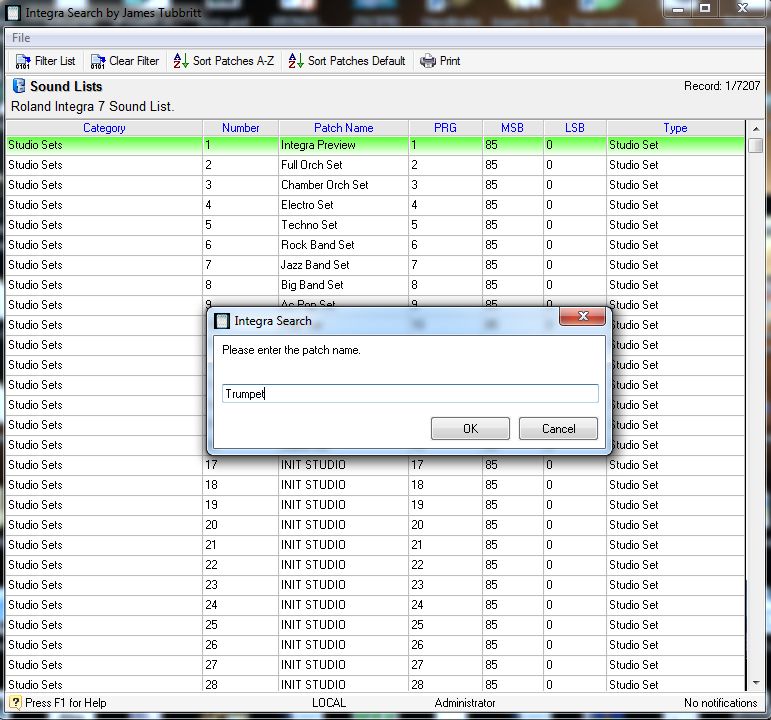Screen dimensions: 771x720
Task: Select INIT STUDIO row number 20
Action: pyautogui.click(x=375, y=525)
